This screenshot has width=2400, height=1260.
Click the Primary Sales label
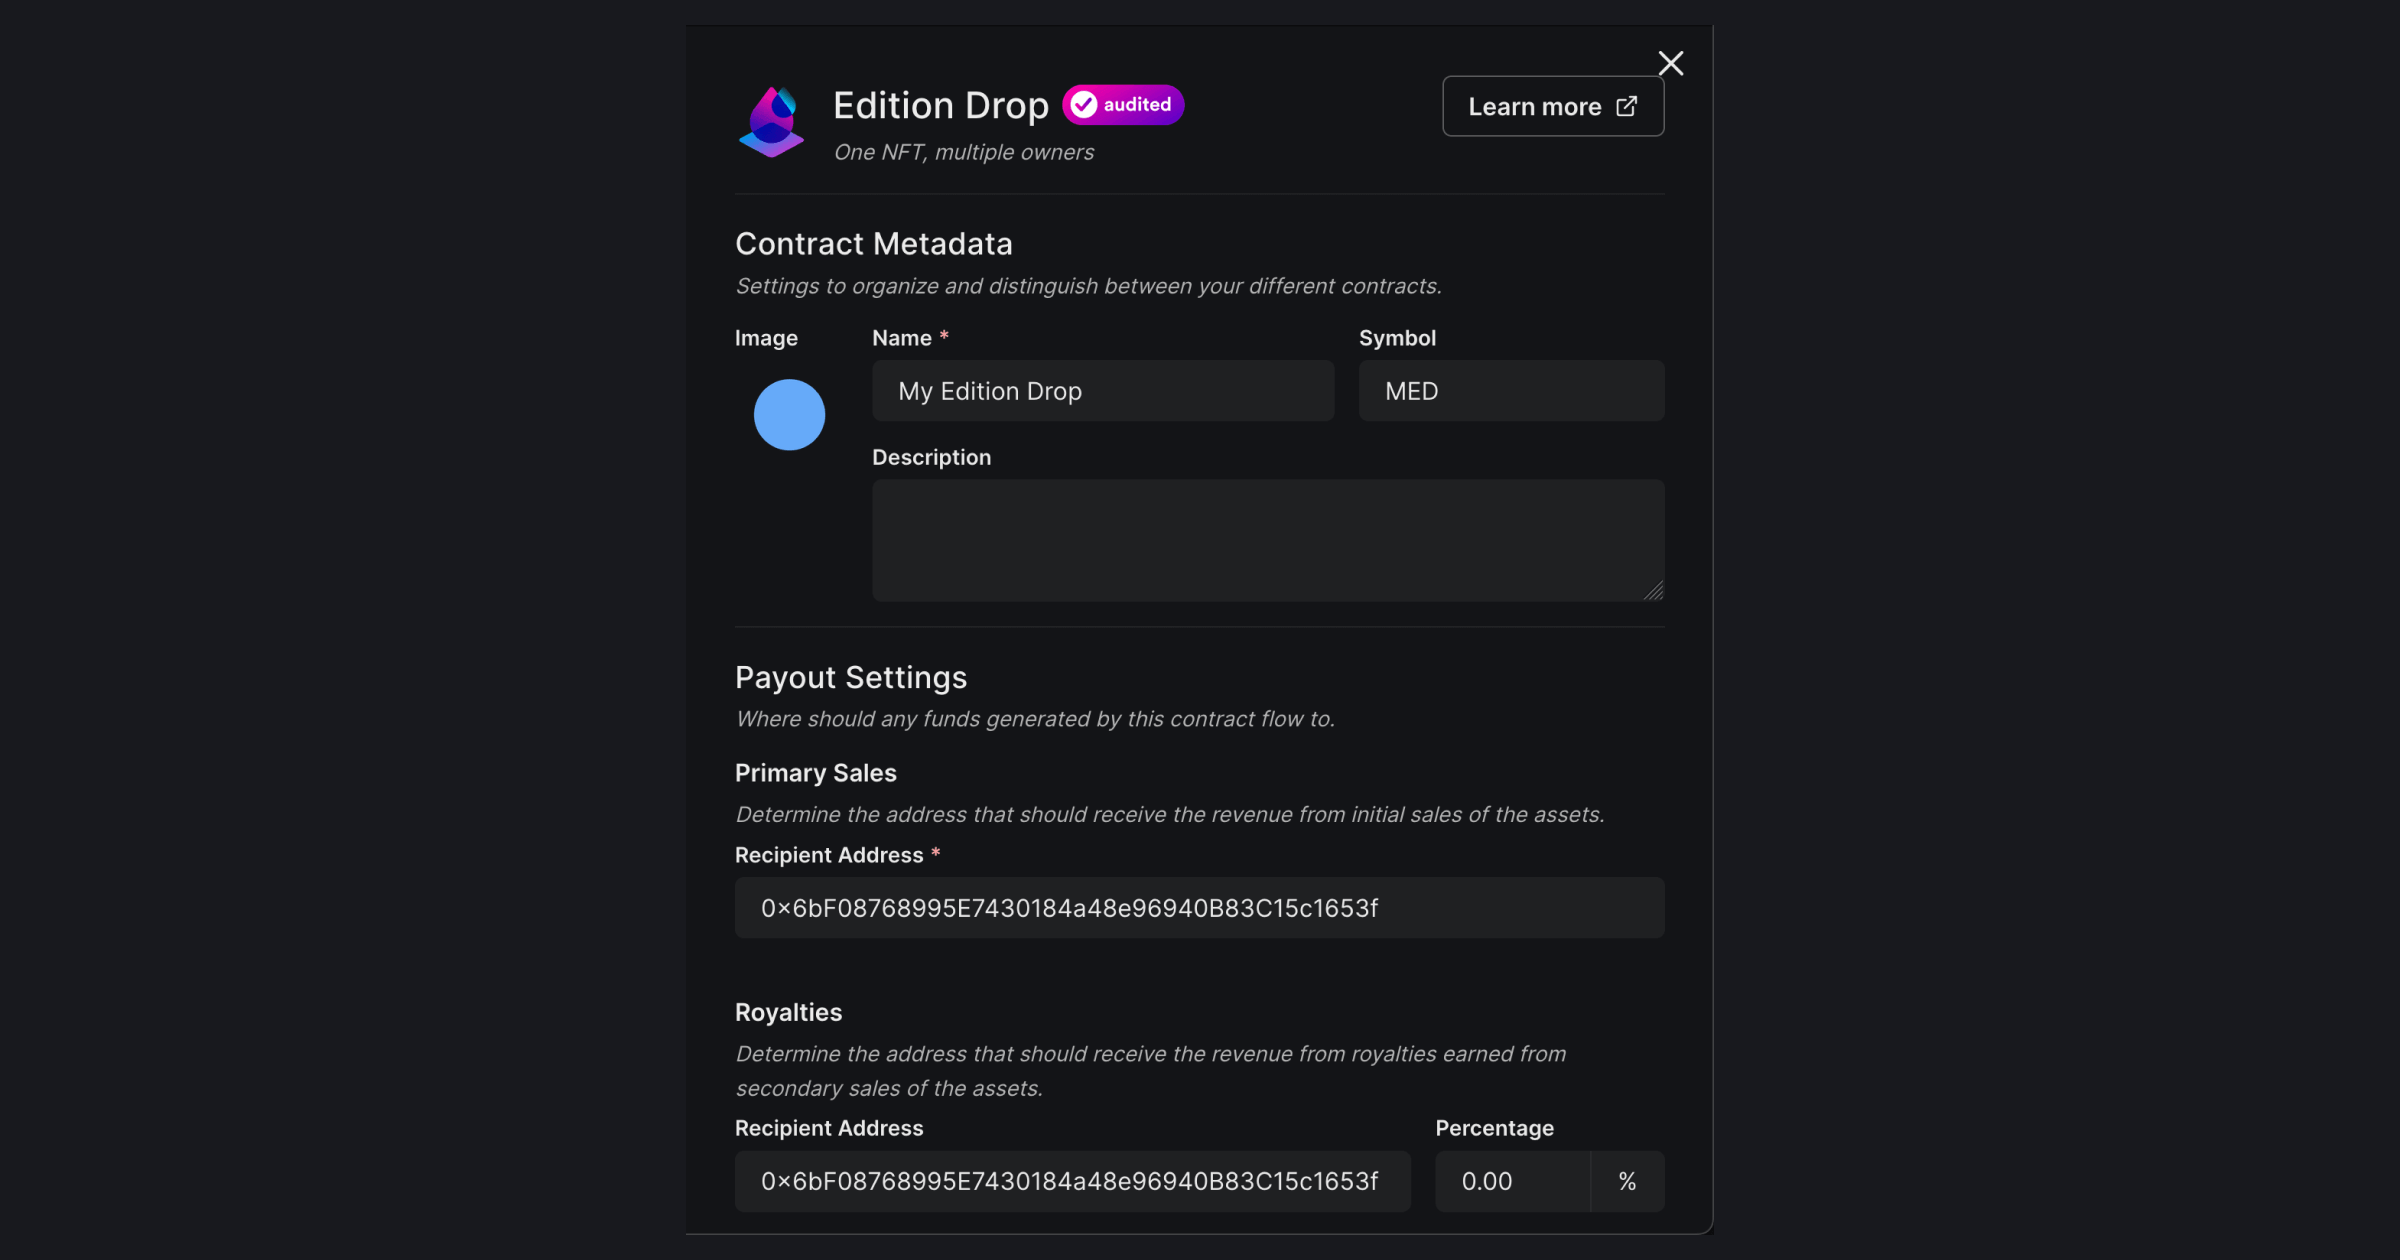(815, 772)
